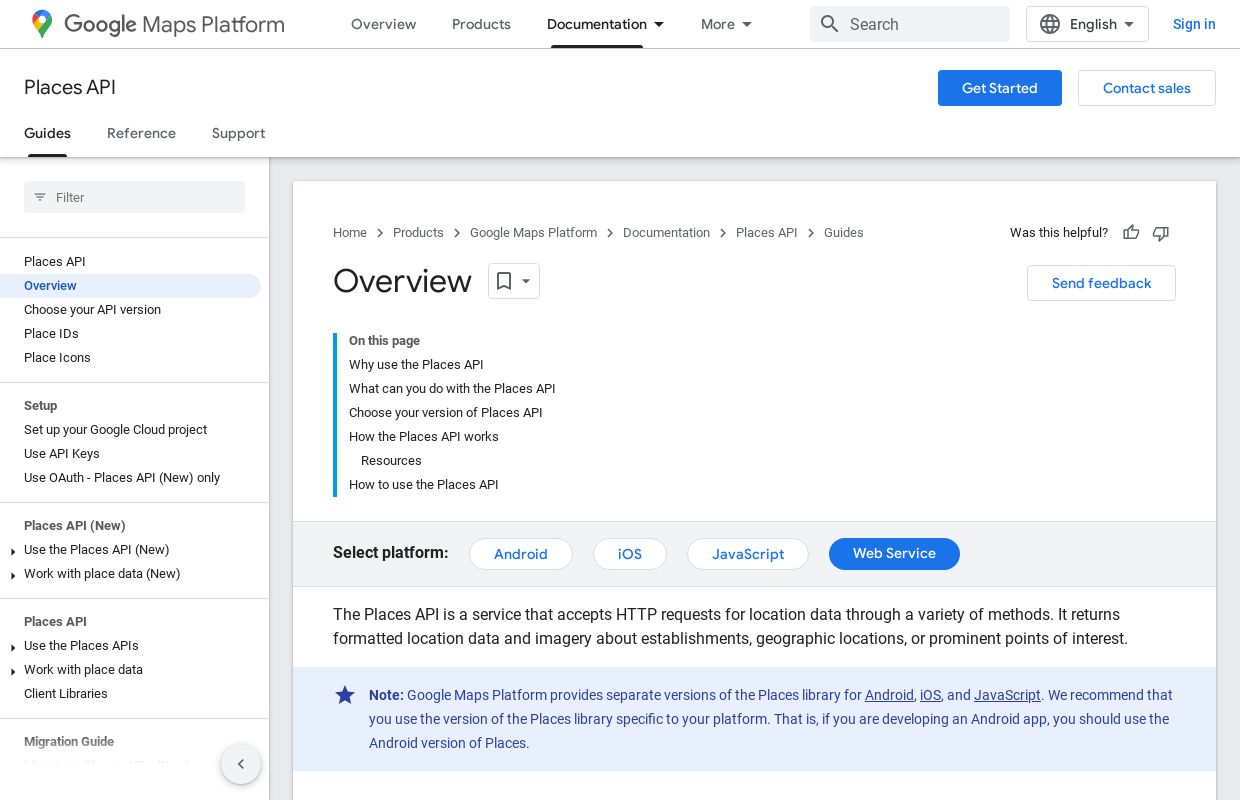
Task: Open Use API Keys sidebar item
Action: coord(62,454)
